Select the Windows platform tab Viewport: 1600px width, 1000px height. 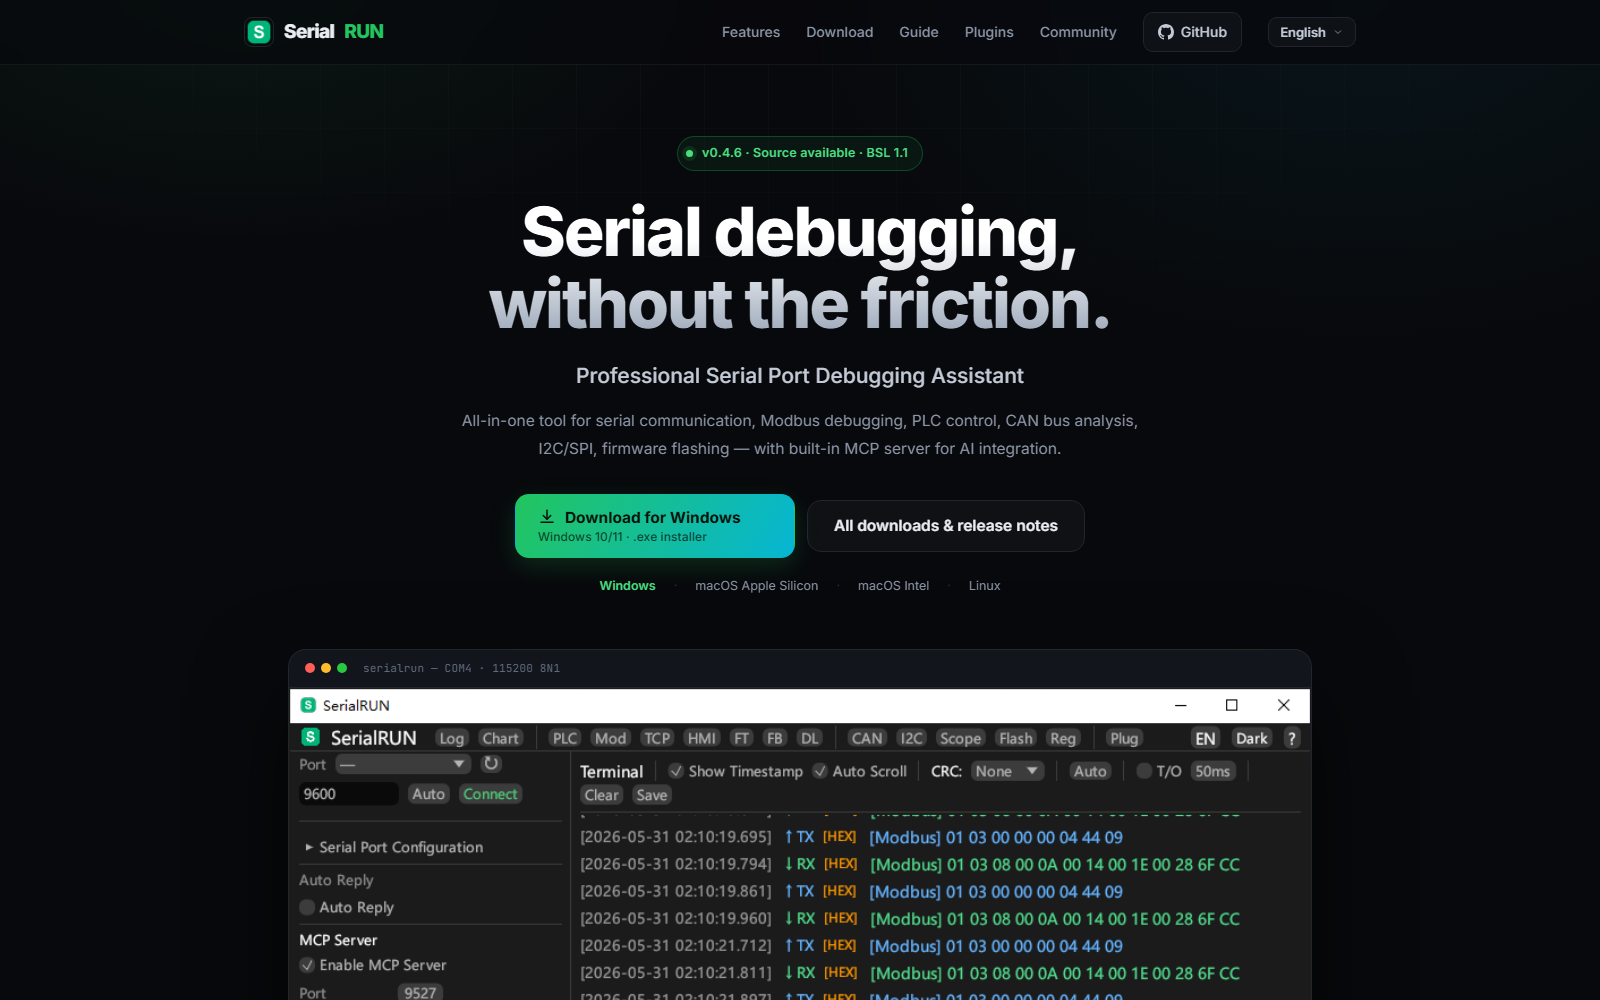[627, 586]
